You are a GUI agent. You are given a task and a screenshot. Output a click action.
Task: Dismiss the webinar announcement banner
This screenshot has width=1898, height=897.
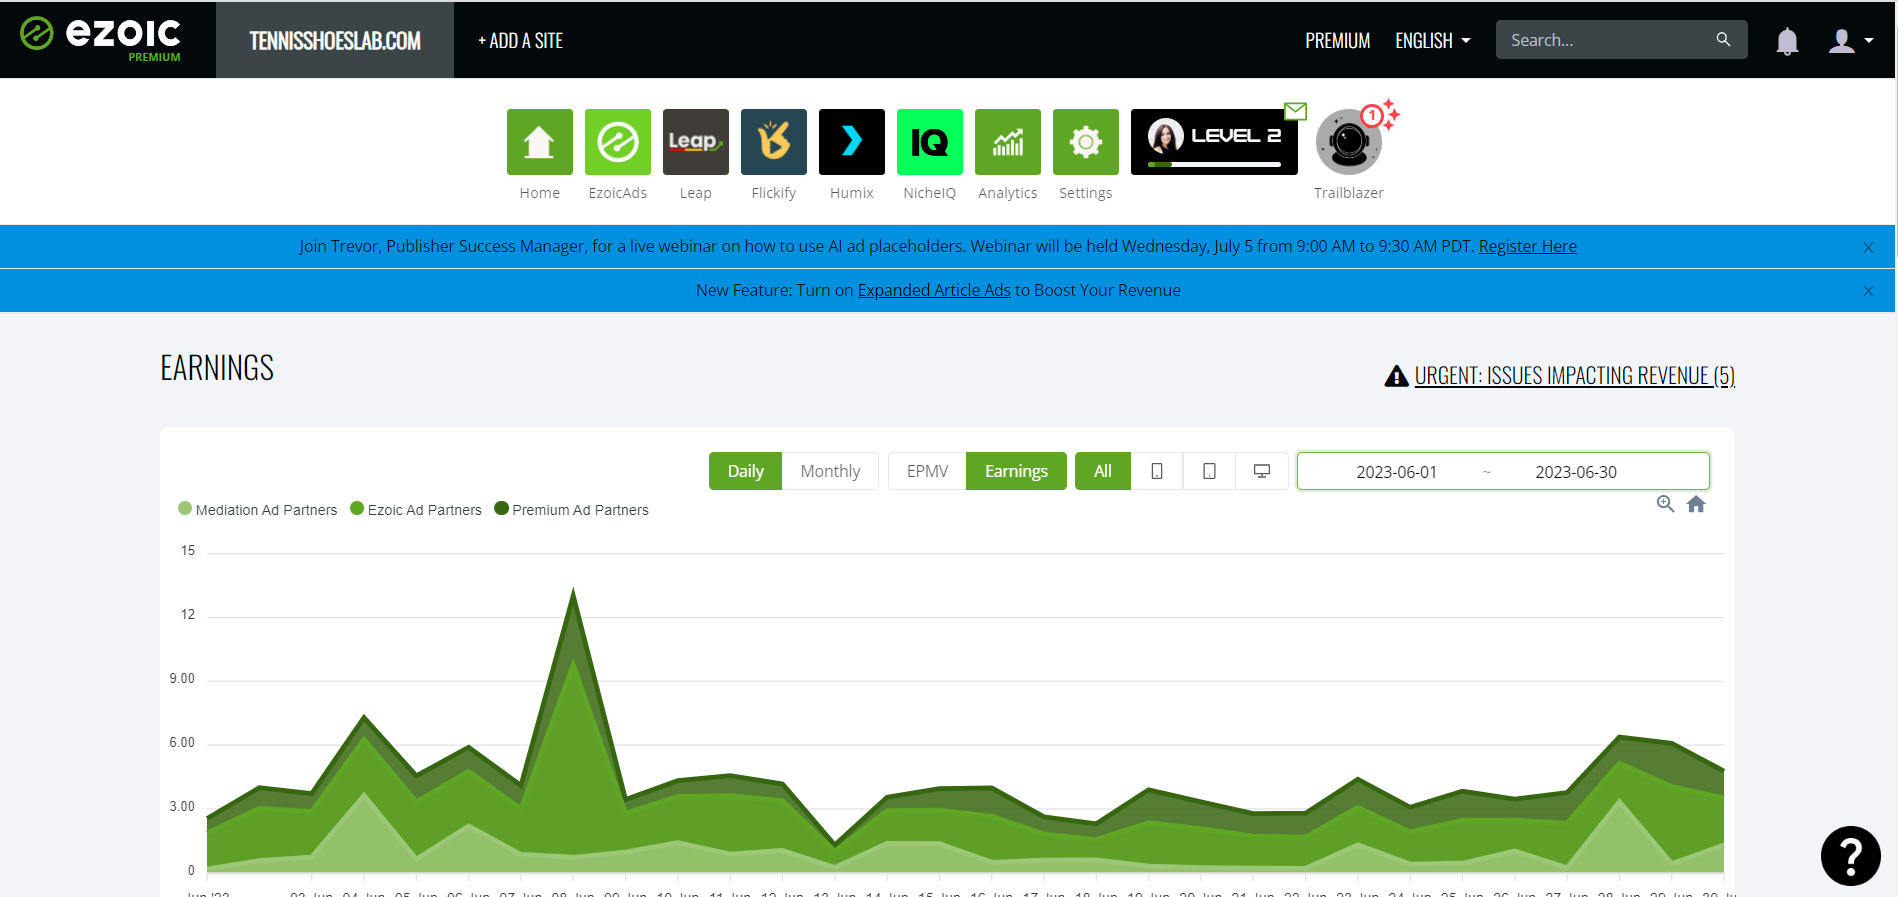pyautogui.click(x=1868, y=247)
